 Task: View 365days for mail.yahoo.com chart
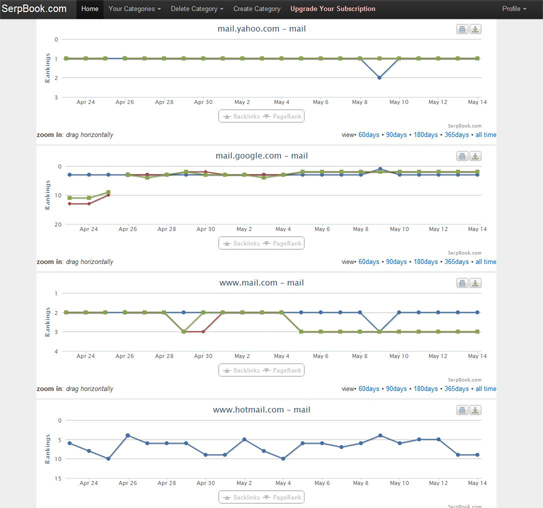pos(456,135)
